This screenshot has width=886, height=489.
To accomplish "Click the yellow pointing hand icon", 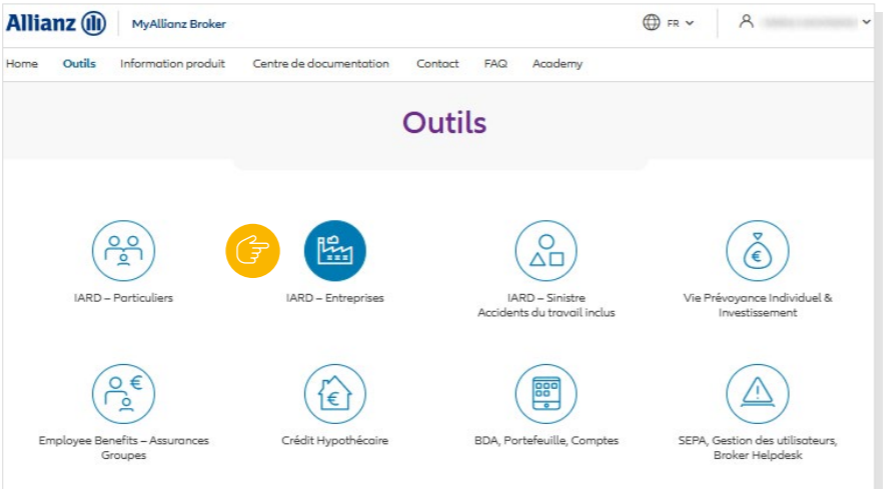I will pyautogui.click(x=252, y=251).
